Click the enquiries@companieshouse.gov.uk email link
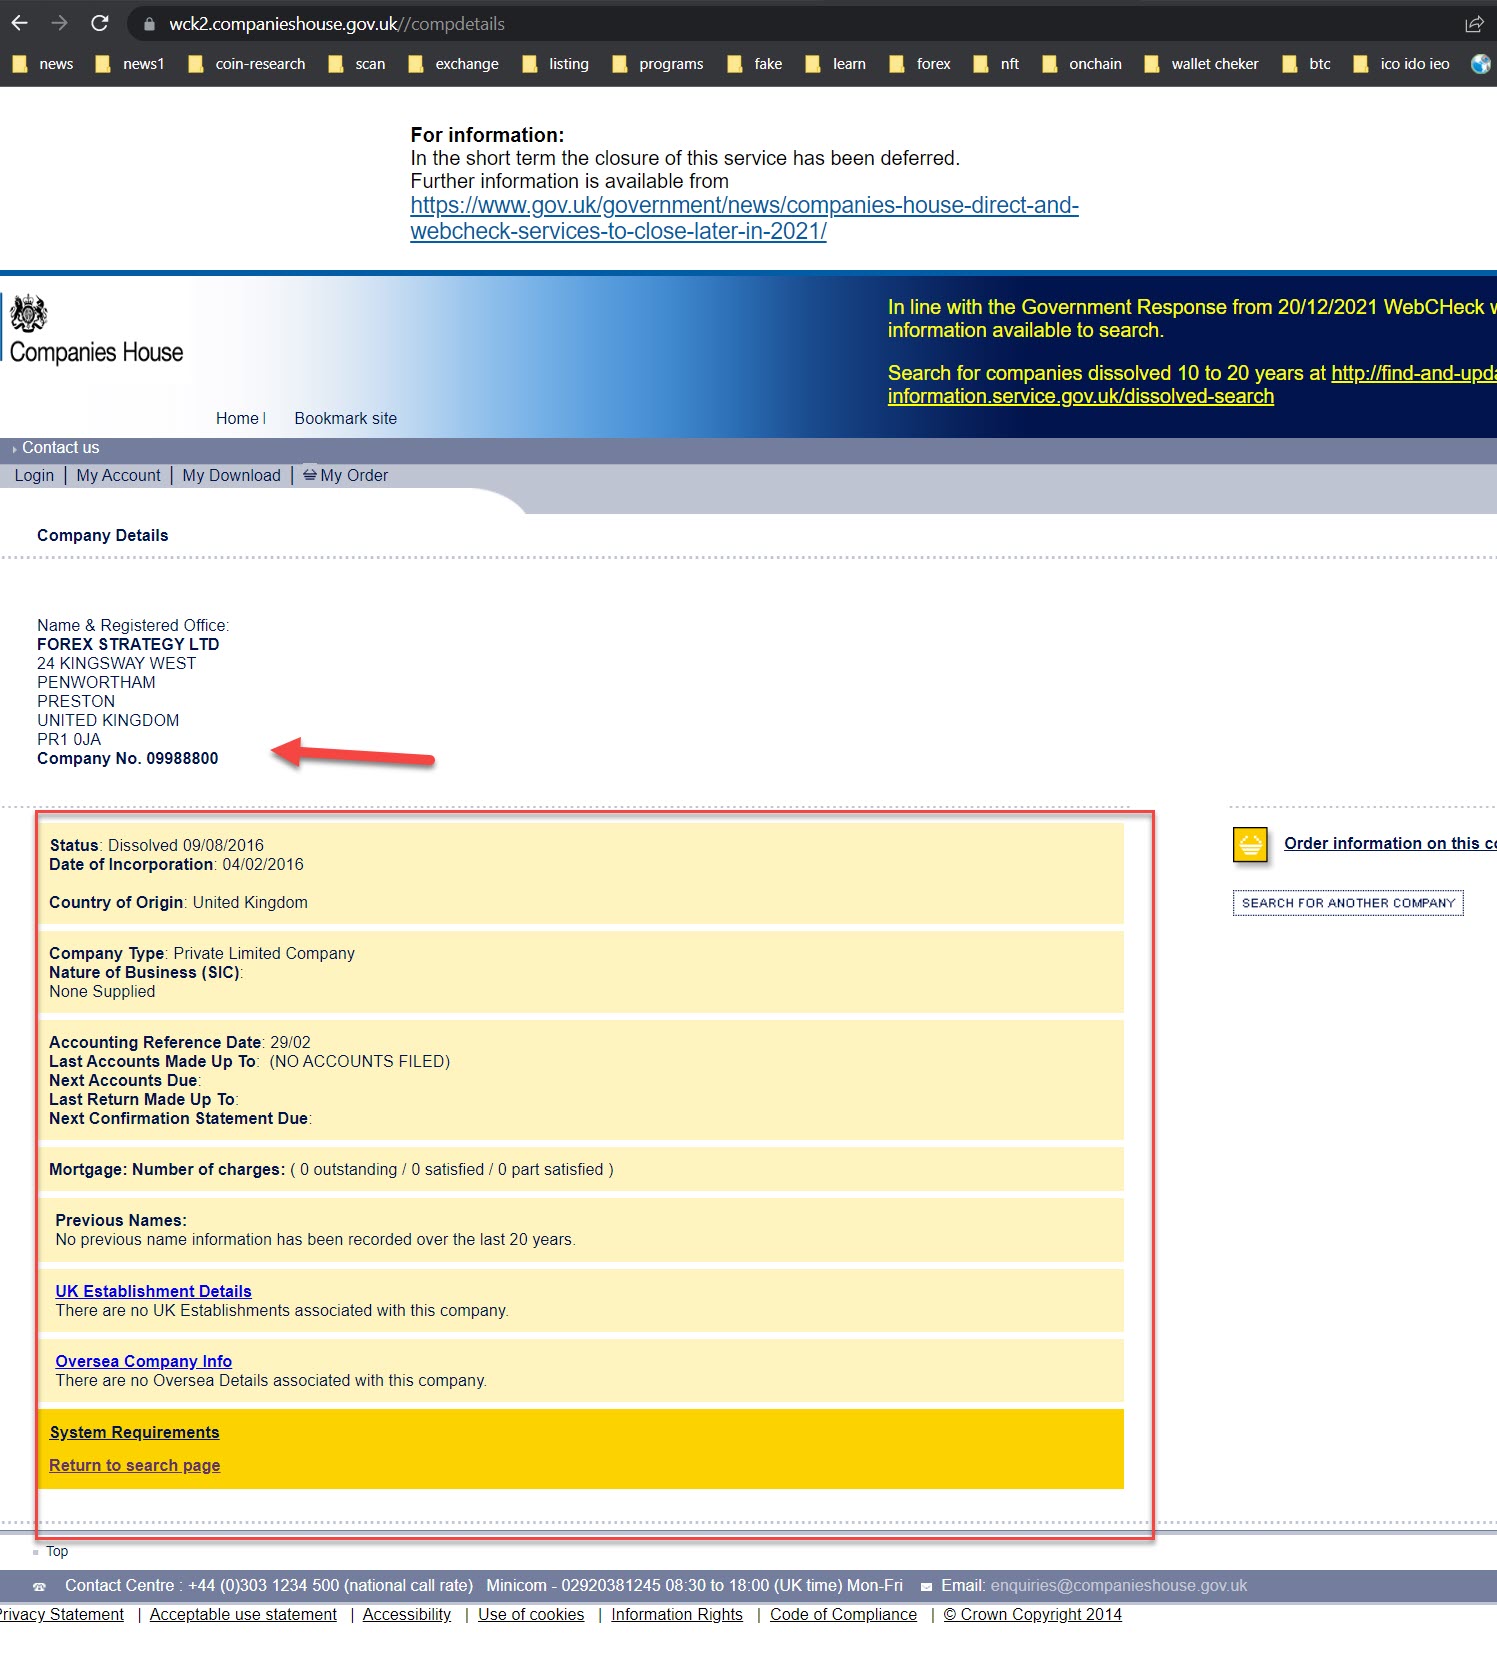This screenshot has height=1661, width=1497. coord(1118,1585)
